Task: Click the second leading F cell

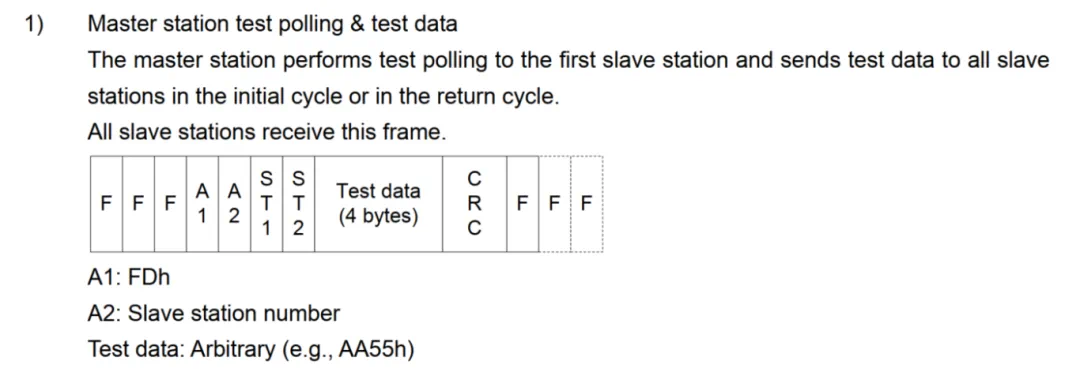Action: (138, 204)
